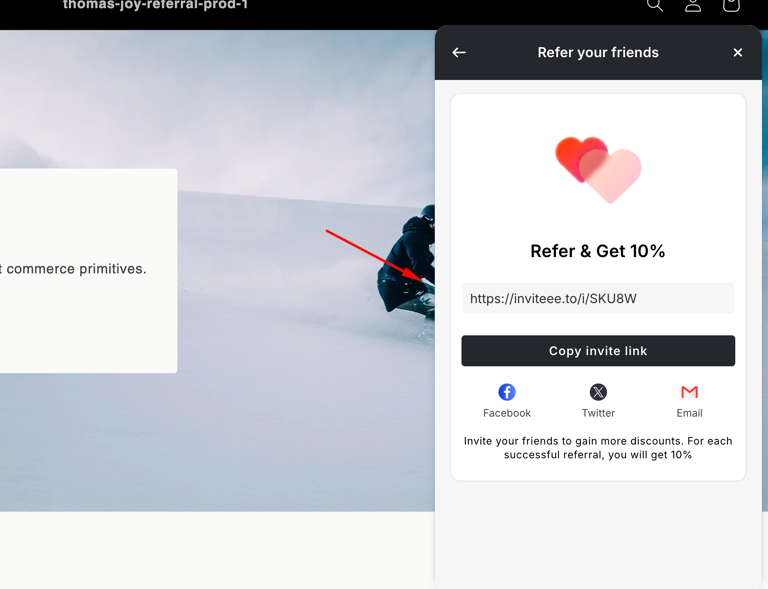Viewport: 768px width, 589px height.
Task: Click the 'Twitter' text label
Action: click(x=598, y=413)
